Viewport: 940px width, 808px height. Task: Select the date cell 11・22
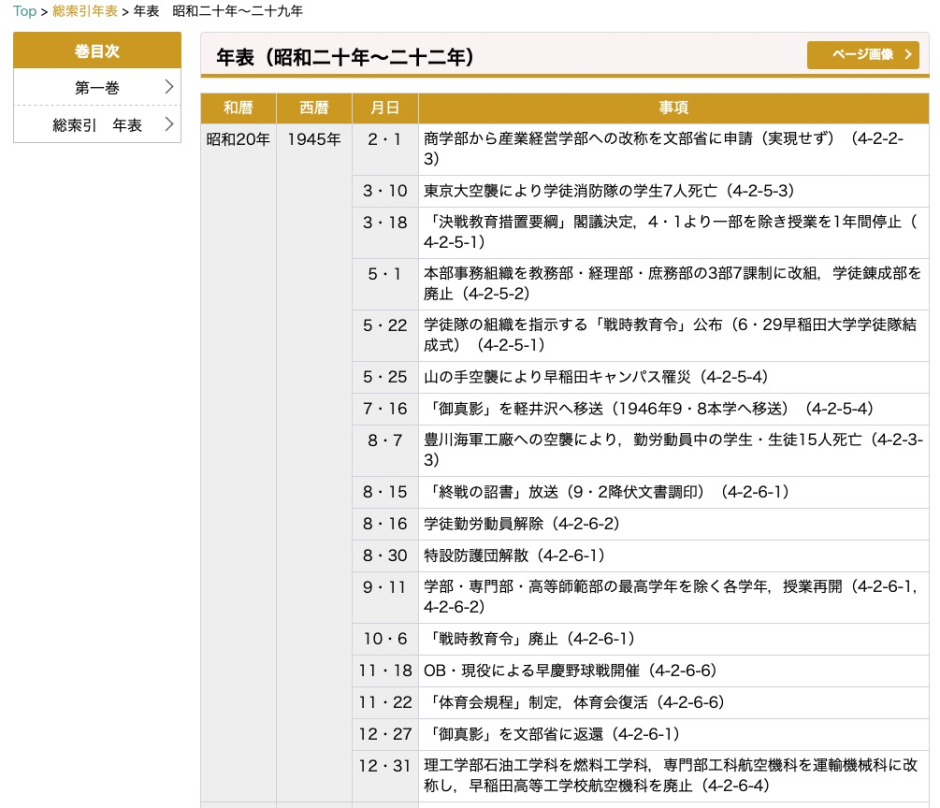[x=385, y=703]
